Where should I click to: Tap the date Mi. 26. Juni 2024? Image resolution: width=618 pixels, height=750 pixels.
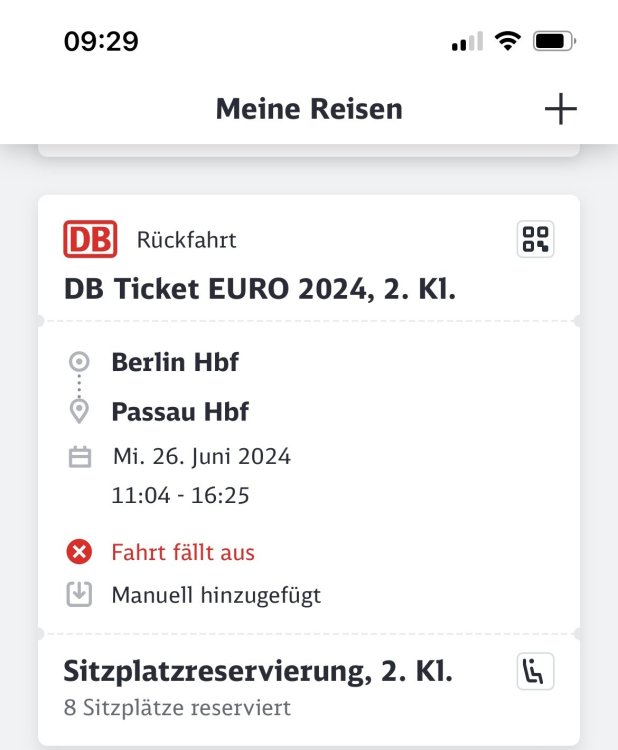tap(201, 457)
